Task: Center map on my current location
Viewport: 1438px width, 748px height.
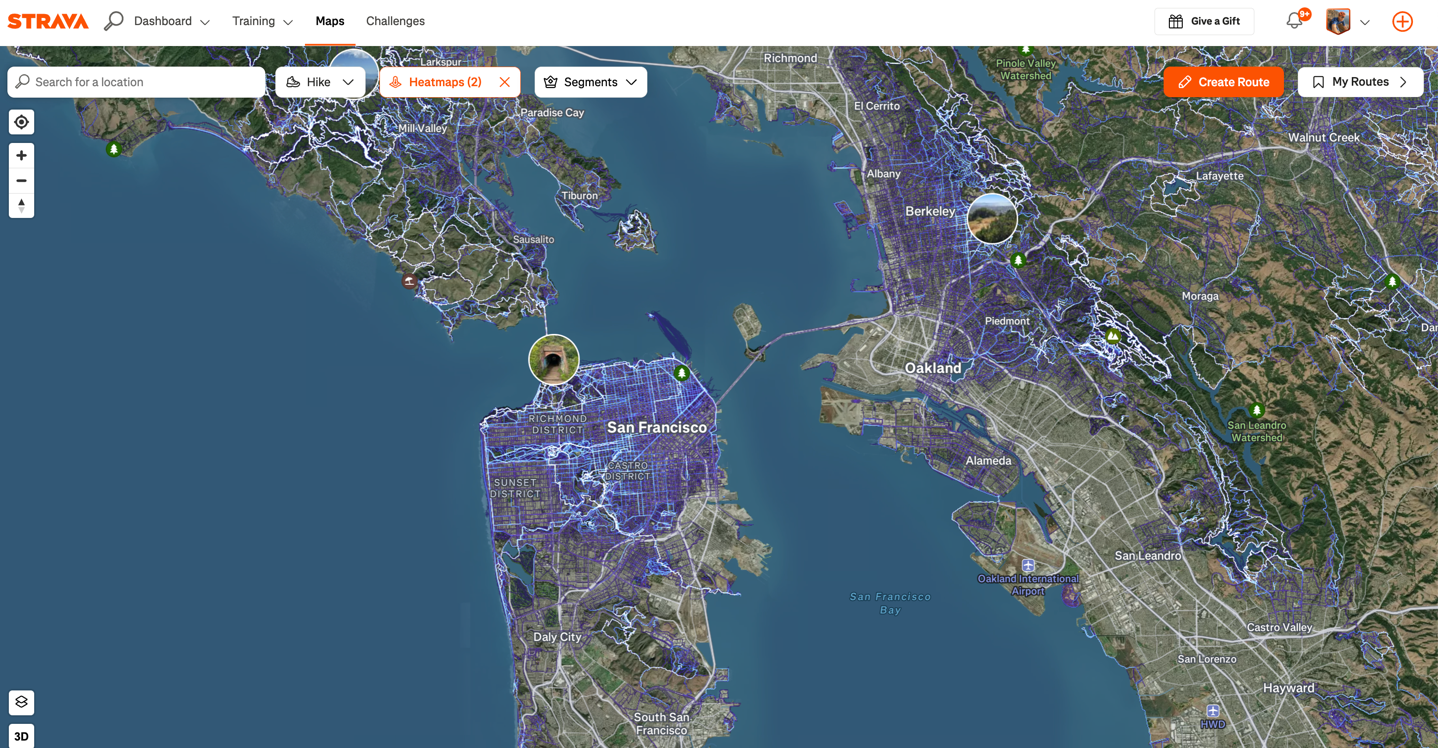Action: (x=21, y=122)
